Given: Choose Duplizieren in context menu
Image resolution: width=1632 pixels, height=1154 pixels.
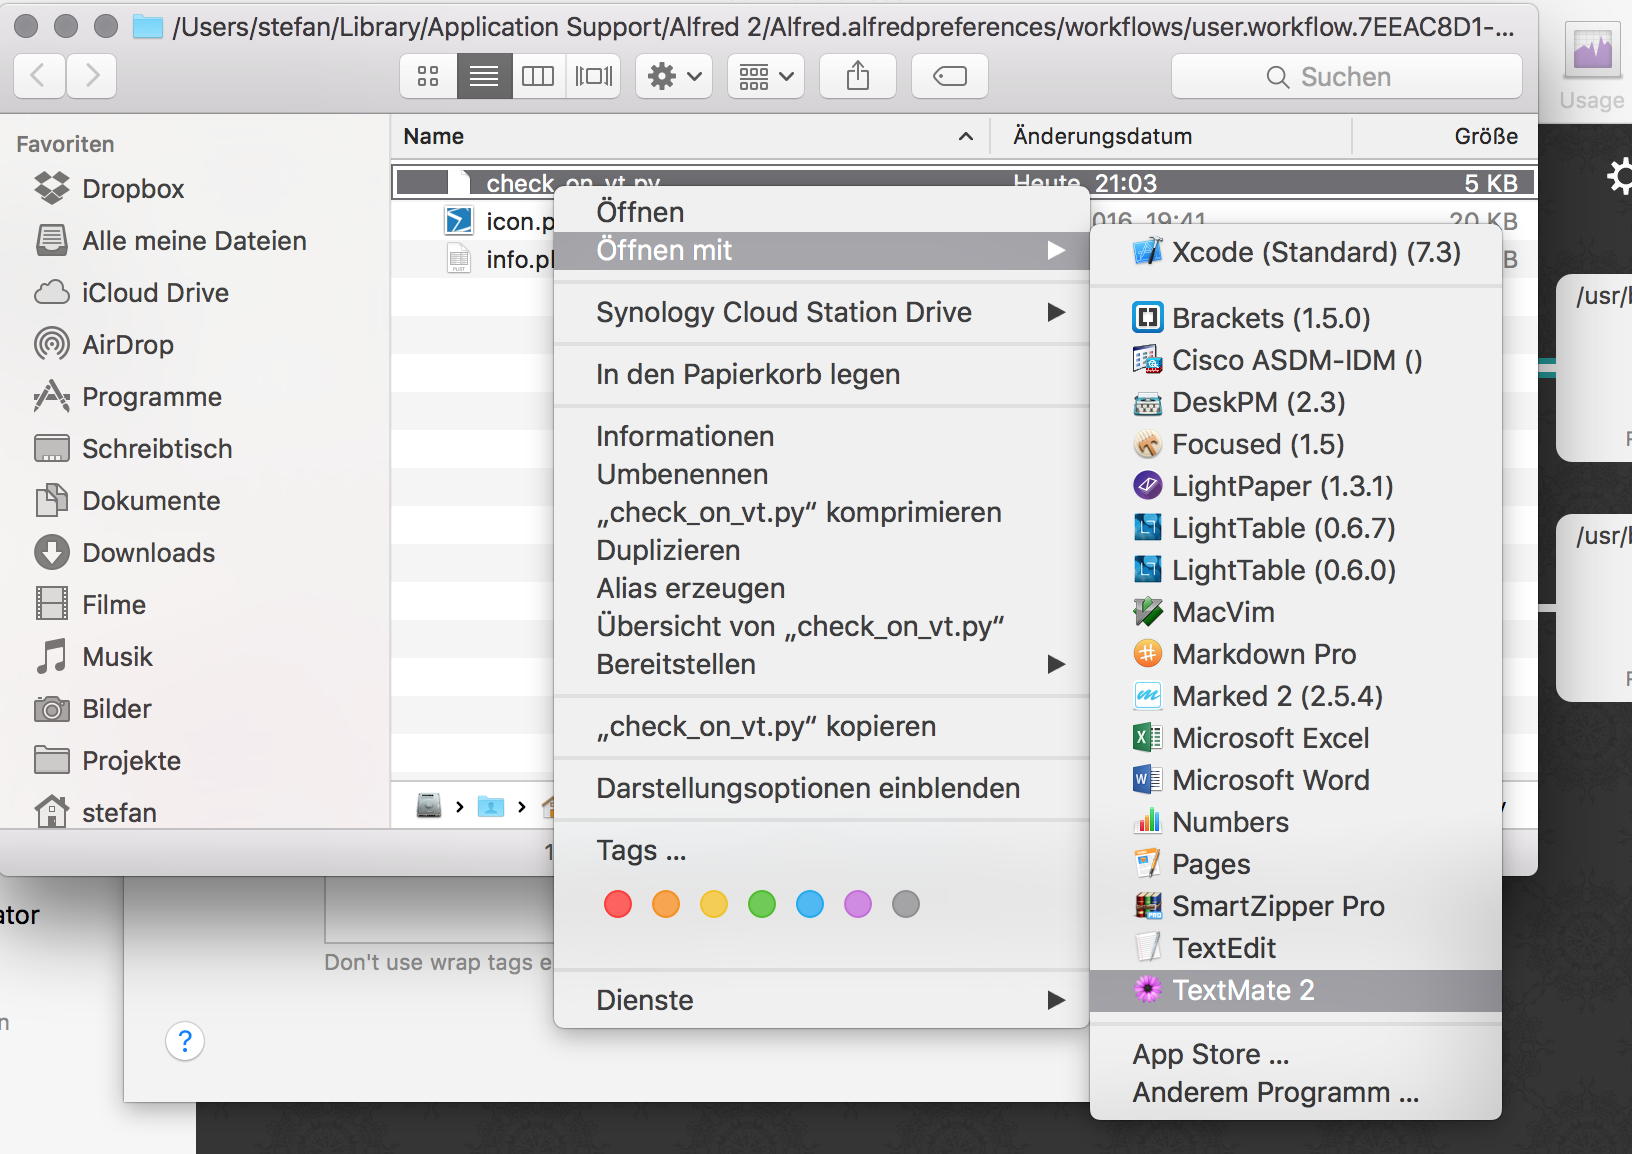Looking at the screenshot, I should pyautogui.click(x=821, y=550).
